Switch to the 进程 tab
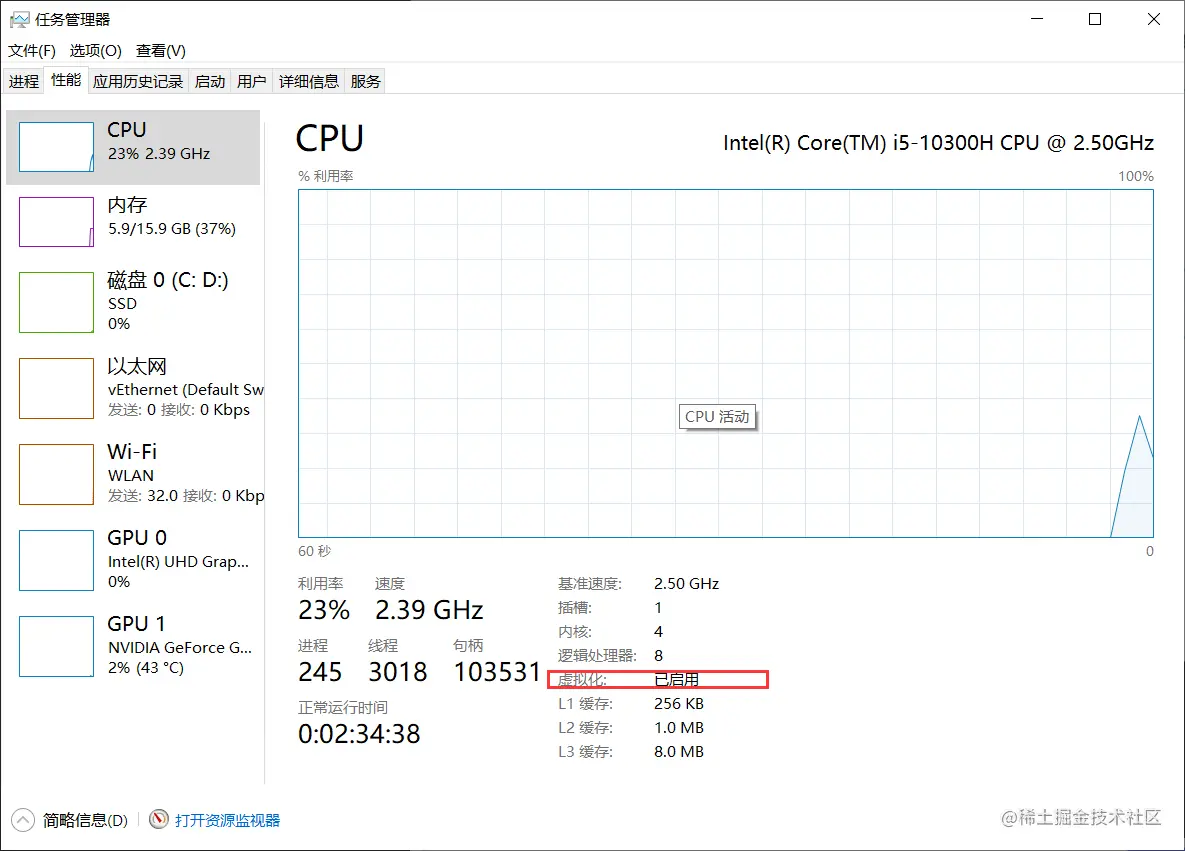This screenshot has width=1185, height=851. pyautogui.click(x=24, y=82)
